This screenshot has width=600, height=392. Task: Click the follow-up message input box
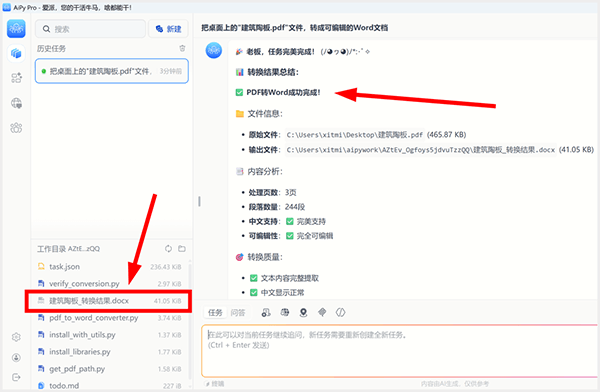point(400,350)
